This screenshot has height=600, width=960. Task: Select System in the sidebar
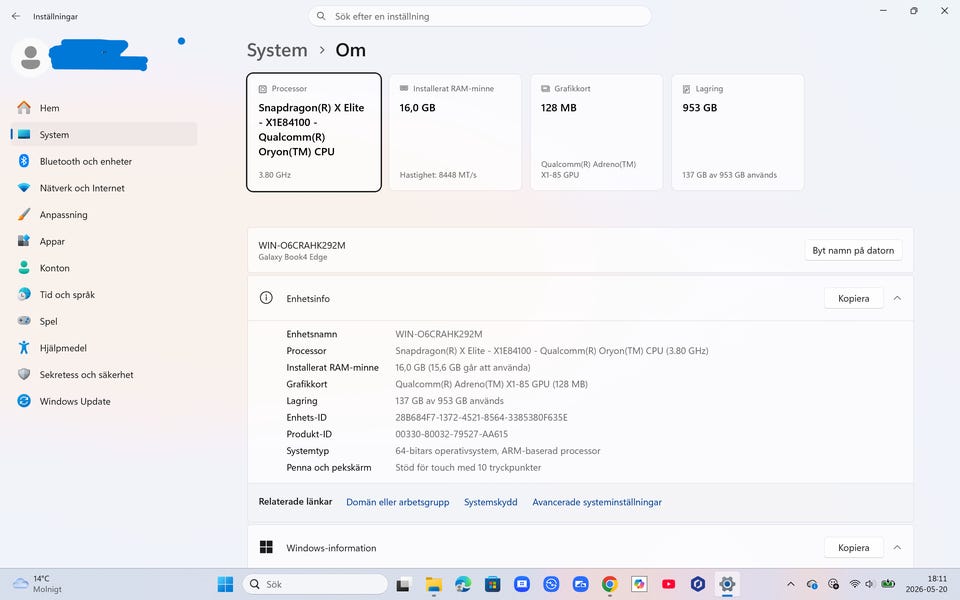(x=103, y=135)
